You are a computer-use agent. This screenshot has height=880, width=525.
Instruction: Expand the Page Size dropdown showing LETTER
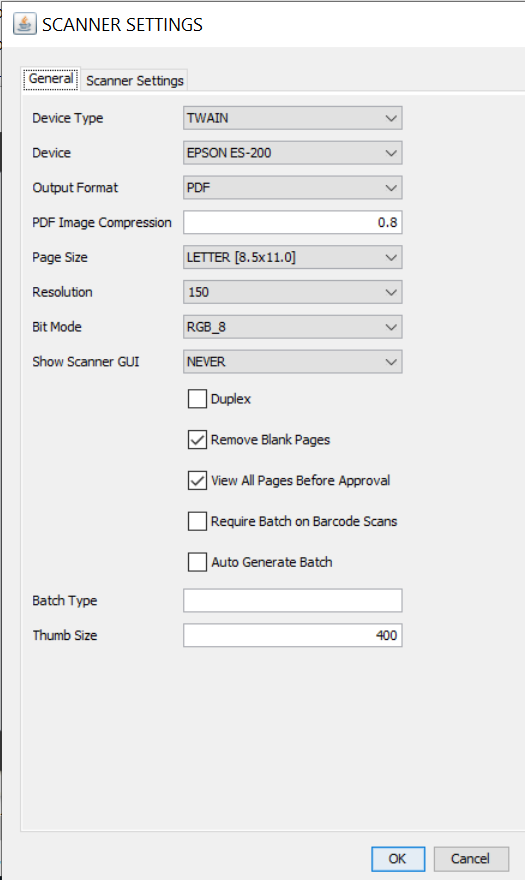[x=293, y=257]
